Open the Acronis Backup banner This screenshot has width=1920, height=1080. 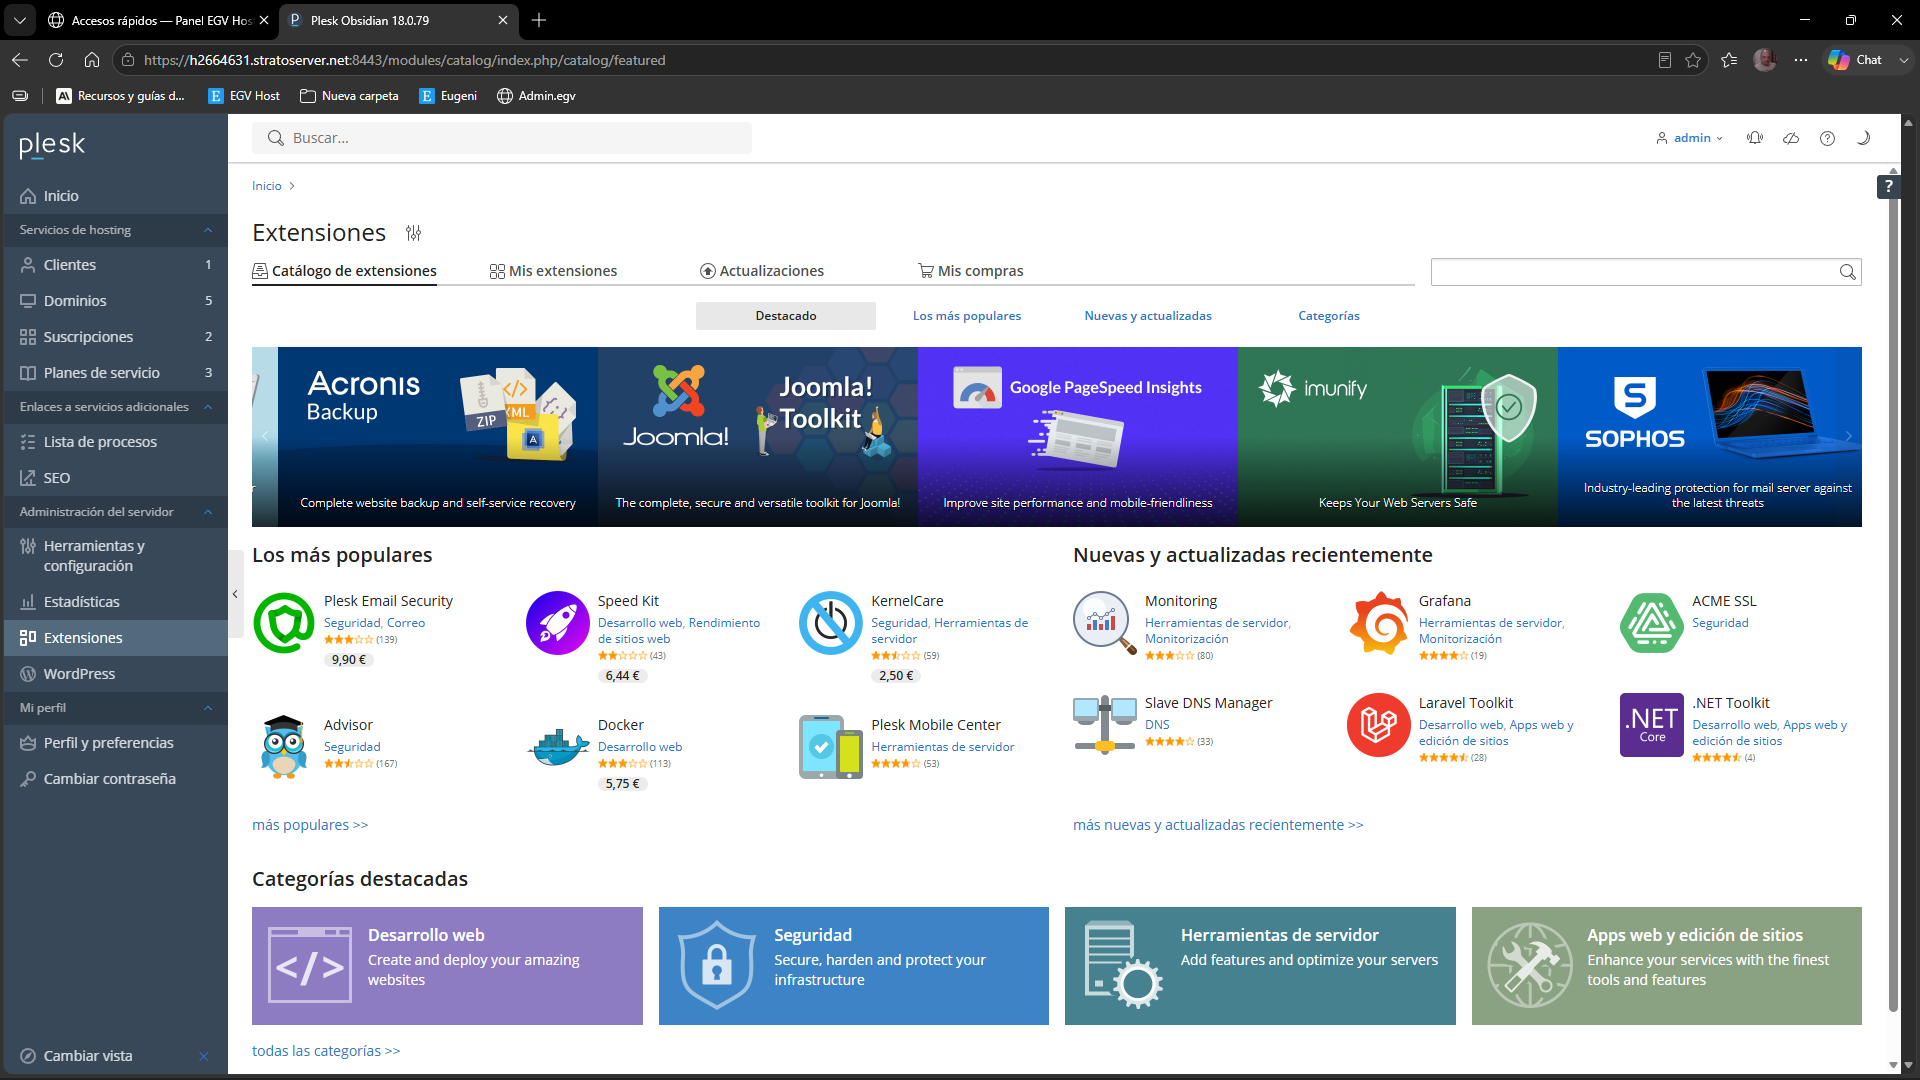click(x=438, y=437)
